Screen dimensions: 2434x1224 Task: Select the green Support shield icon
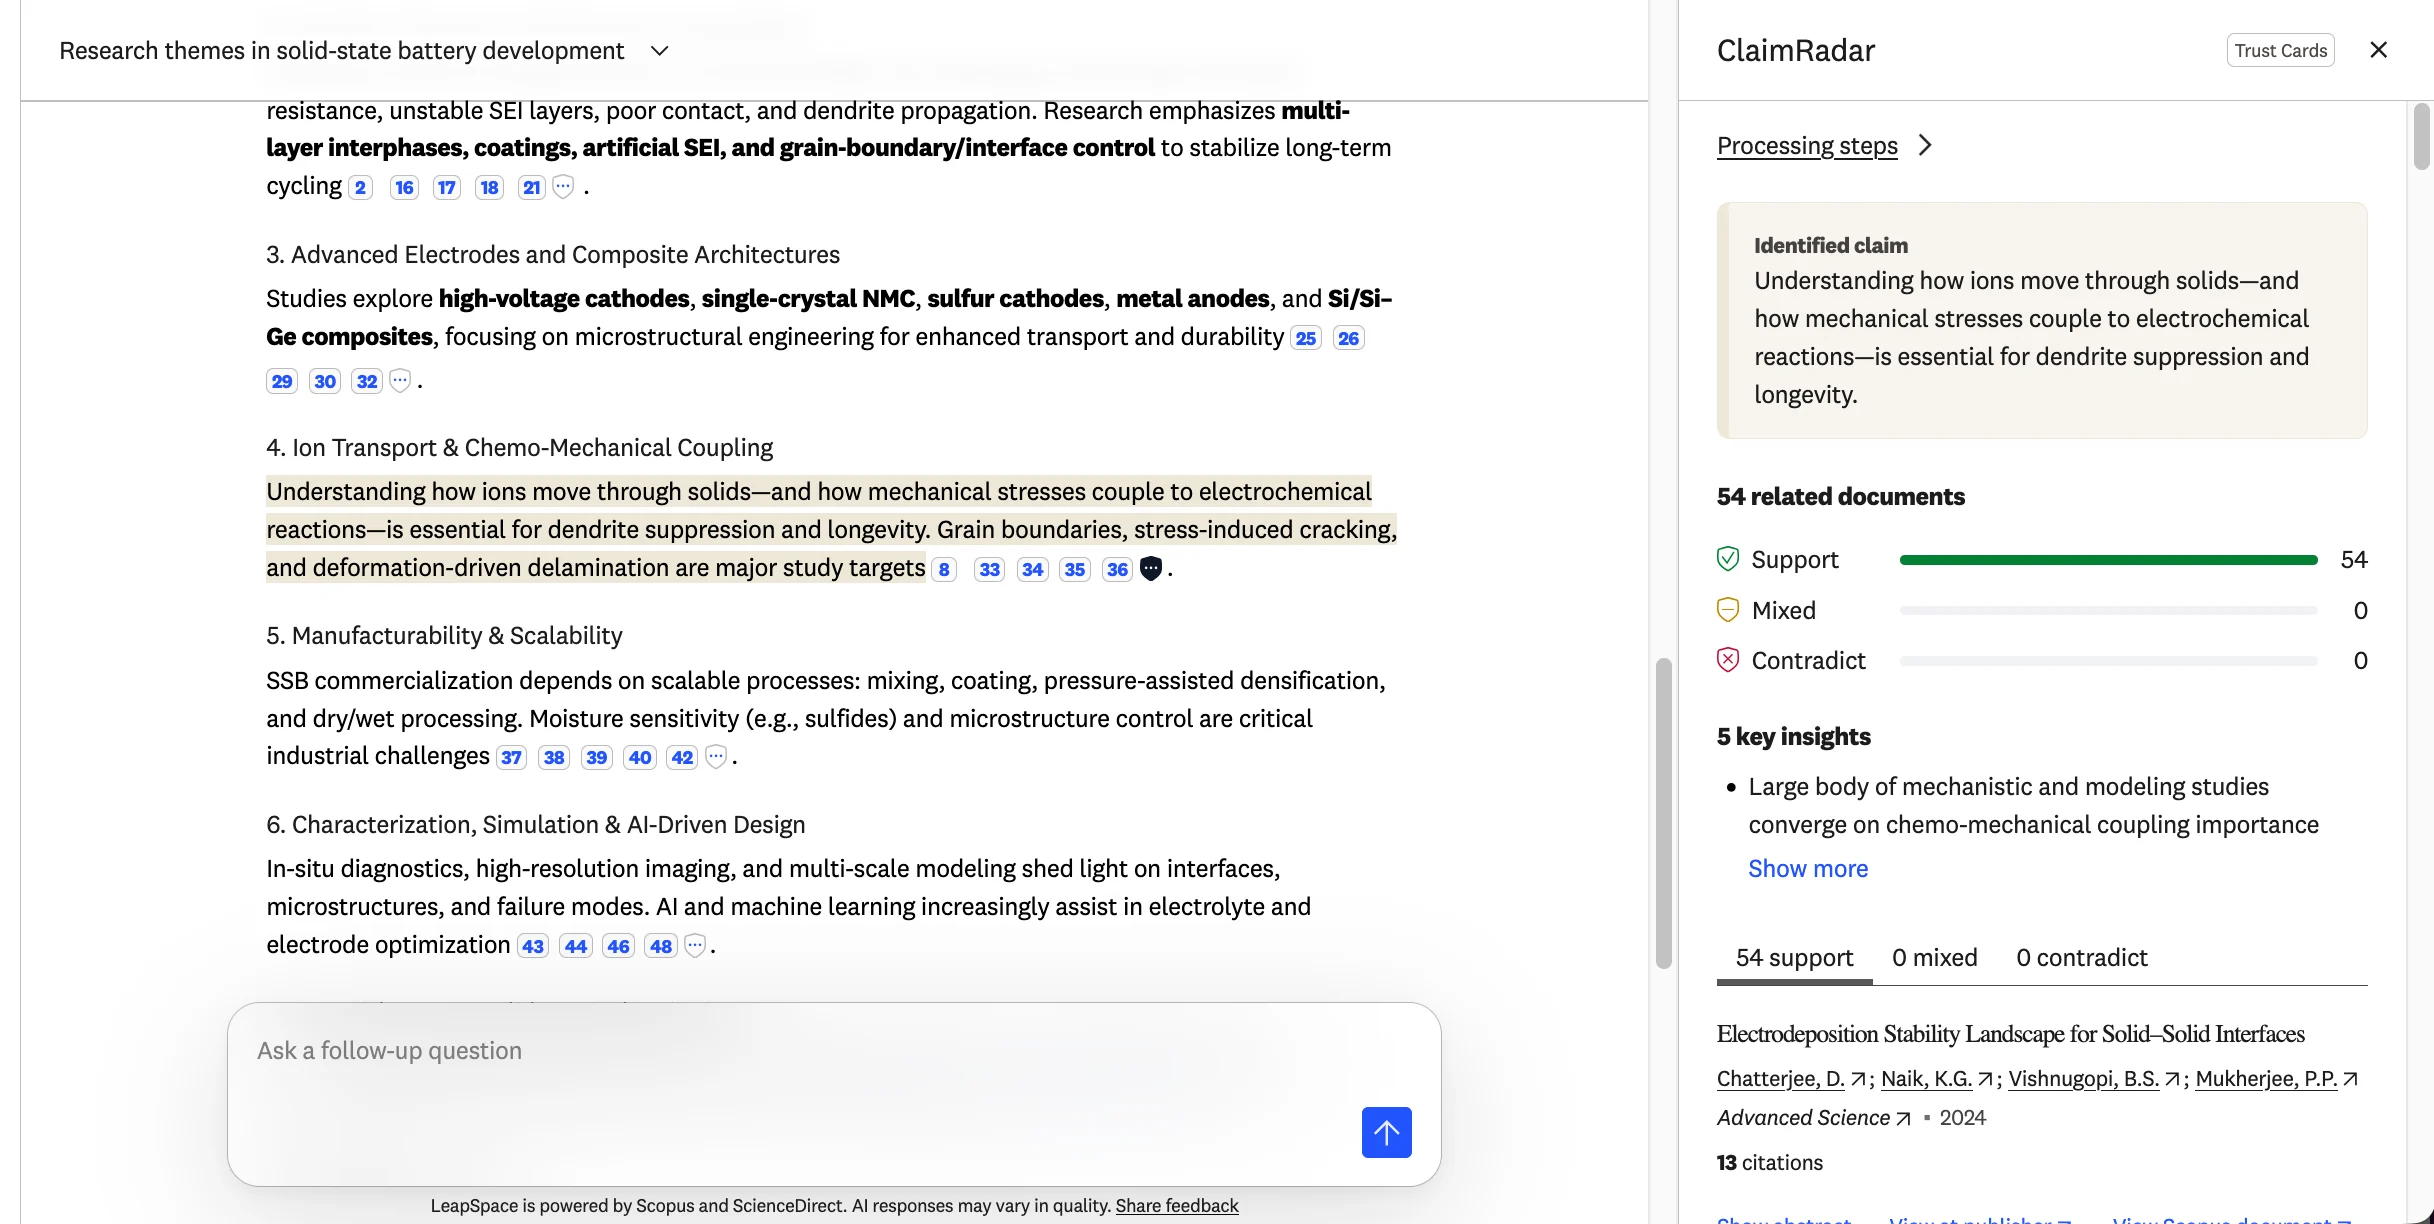tap(1727, 559)
